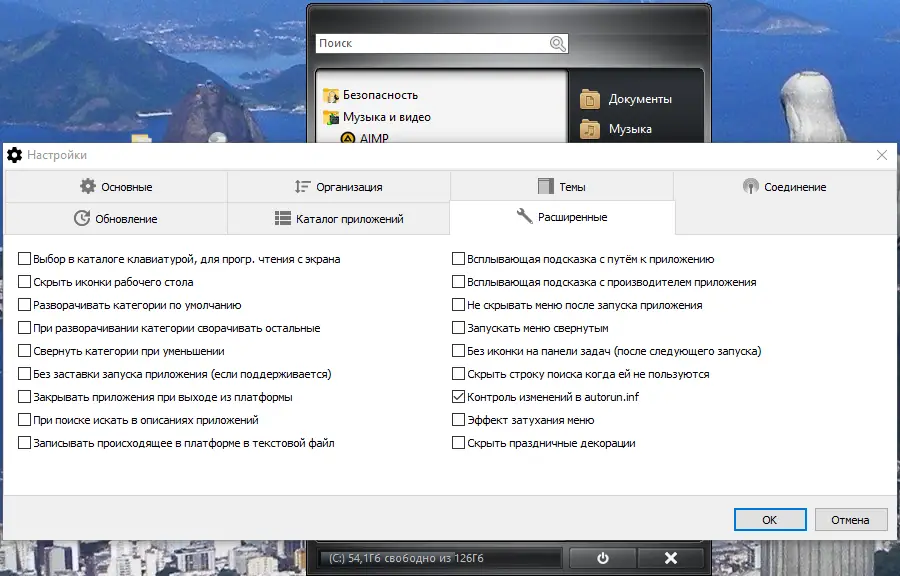This screenshot has height=576, width=900.
Task: Click the wrench icon on the Расширенные tab
Action: (525, 216)
